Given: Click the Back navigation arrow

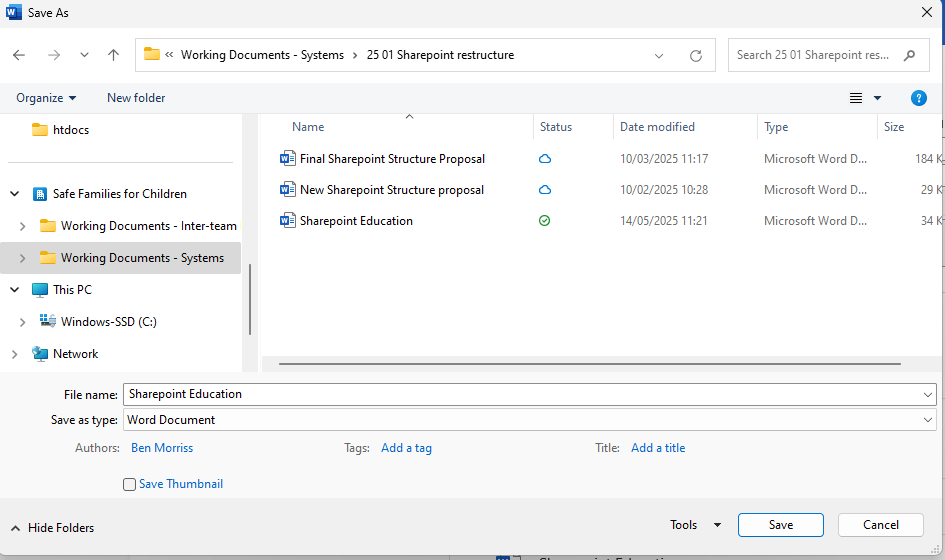Looking at the screenshot, I should 19,56.
